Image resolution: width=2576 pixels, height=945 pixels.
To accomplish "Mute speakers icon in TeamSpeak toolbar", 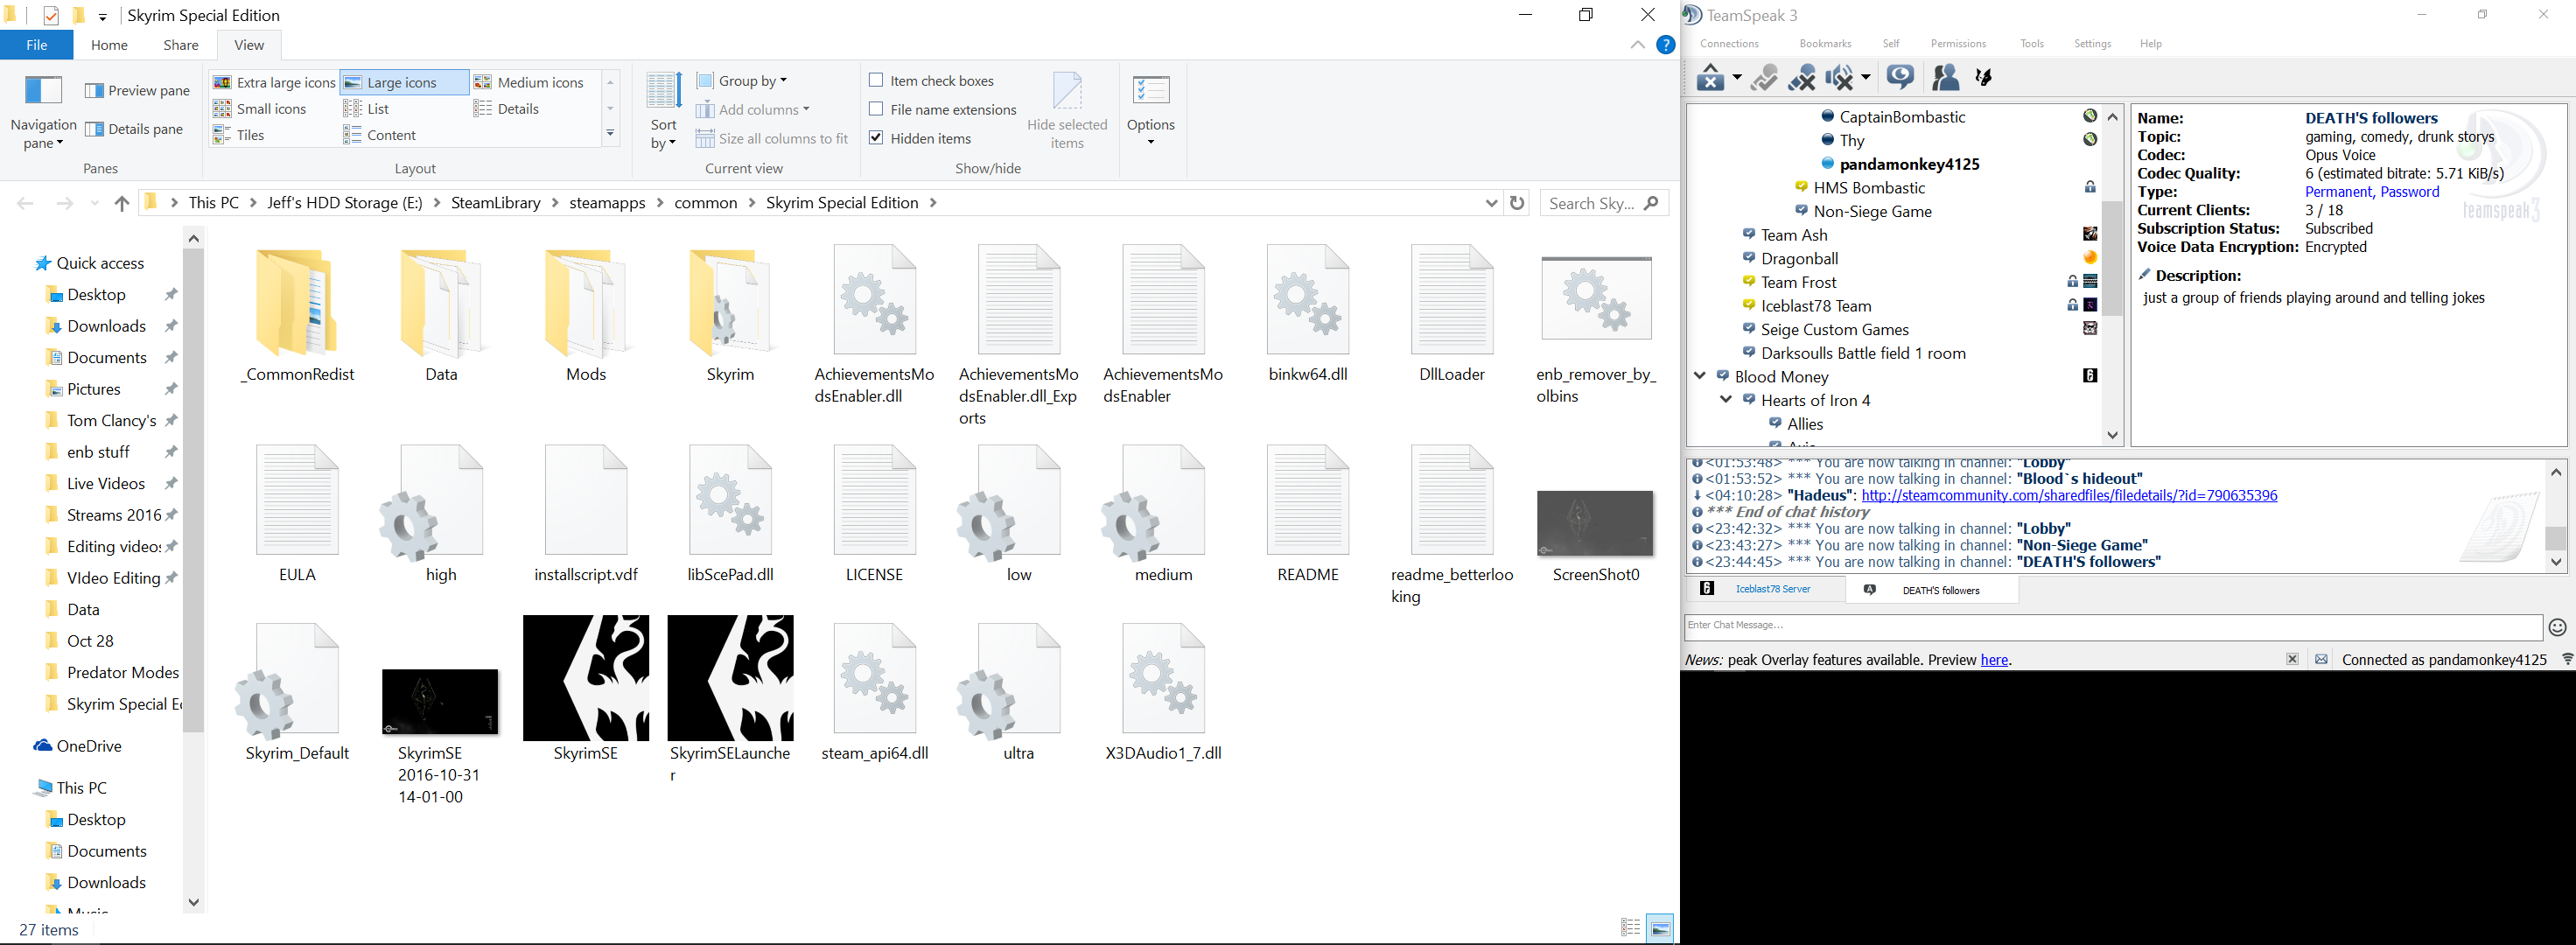I will point(1839,77).
